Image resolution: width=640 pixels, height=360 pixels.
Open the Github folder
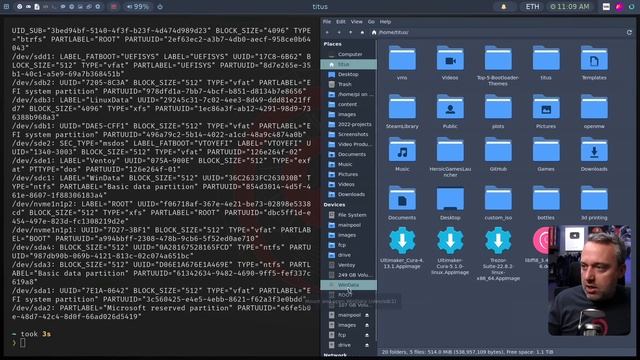pyautogui.click(x=498, y=154)
